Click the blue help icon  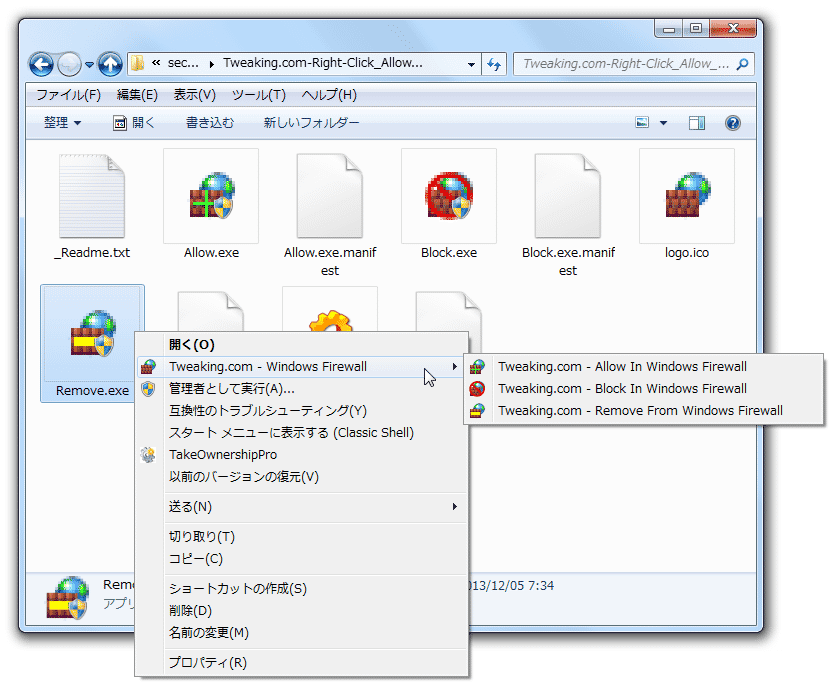733,123
